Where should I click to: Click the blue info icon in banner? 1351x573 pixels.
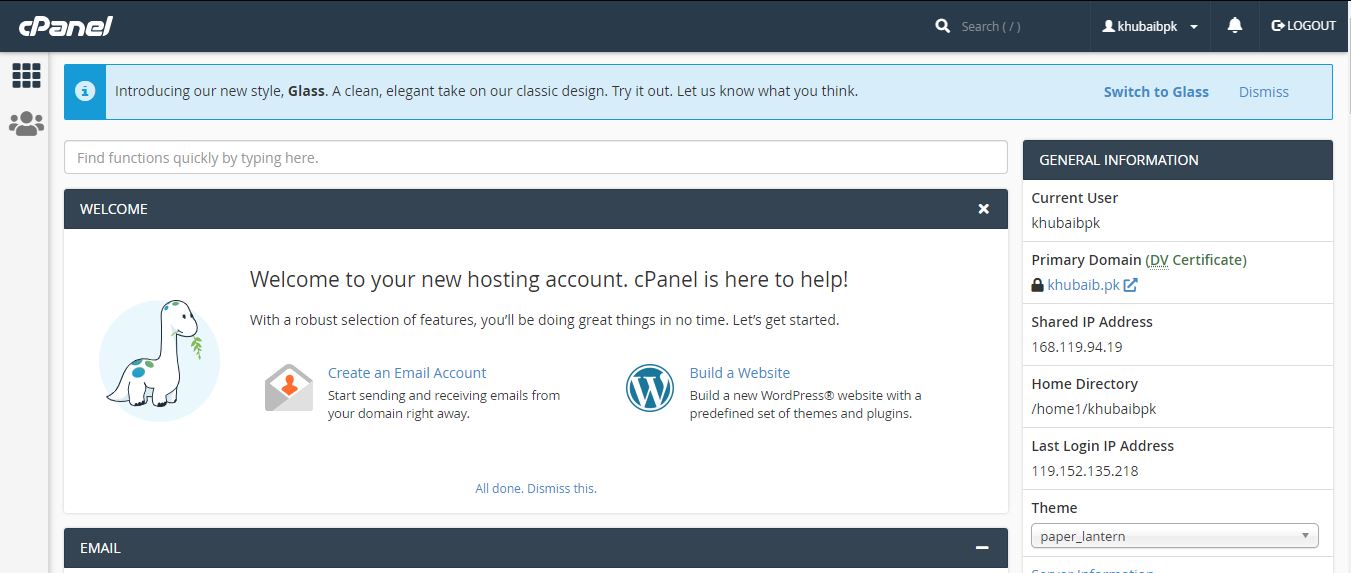pyautogui.click(x=85, y=92)
